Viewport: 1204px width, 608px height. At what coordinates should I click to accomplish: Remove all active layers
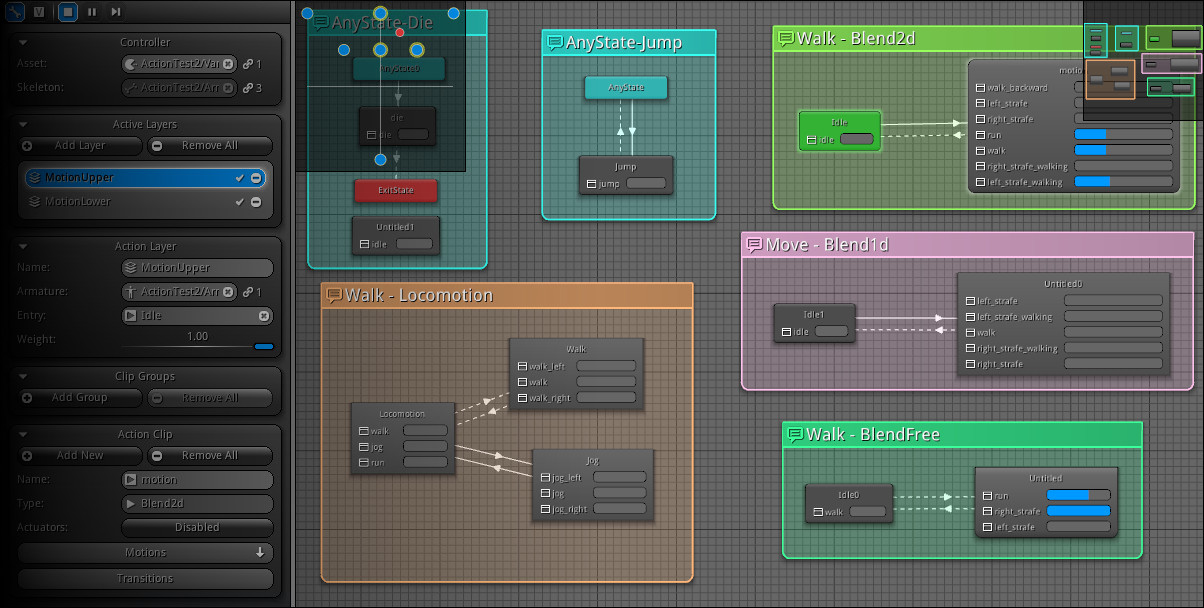click(210, 146)
